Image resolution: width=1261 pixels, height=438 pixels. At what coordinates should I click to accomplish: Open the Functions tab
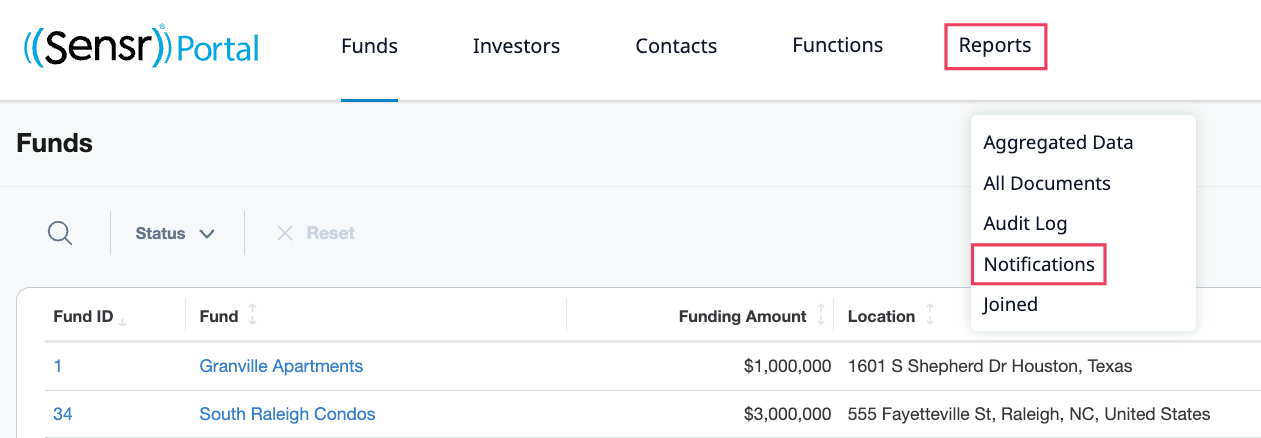point(837,45)
